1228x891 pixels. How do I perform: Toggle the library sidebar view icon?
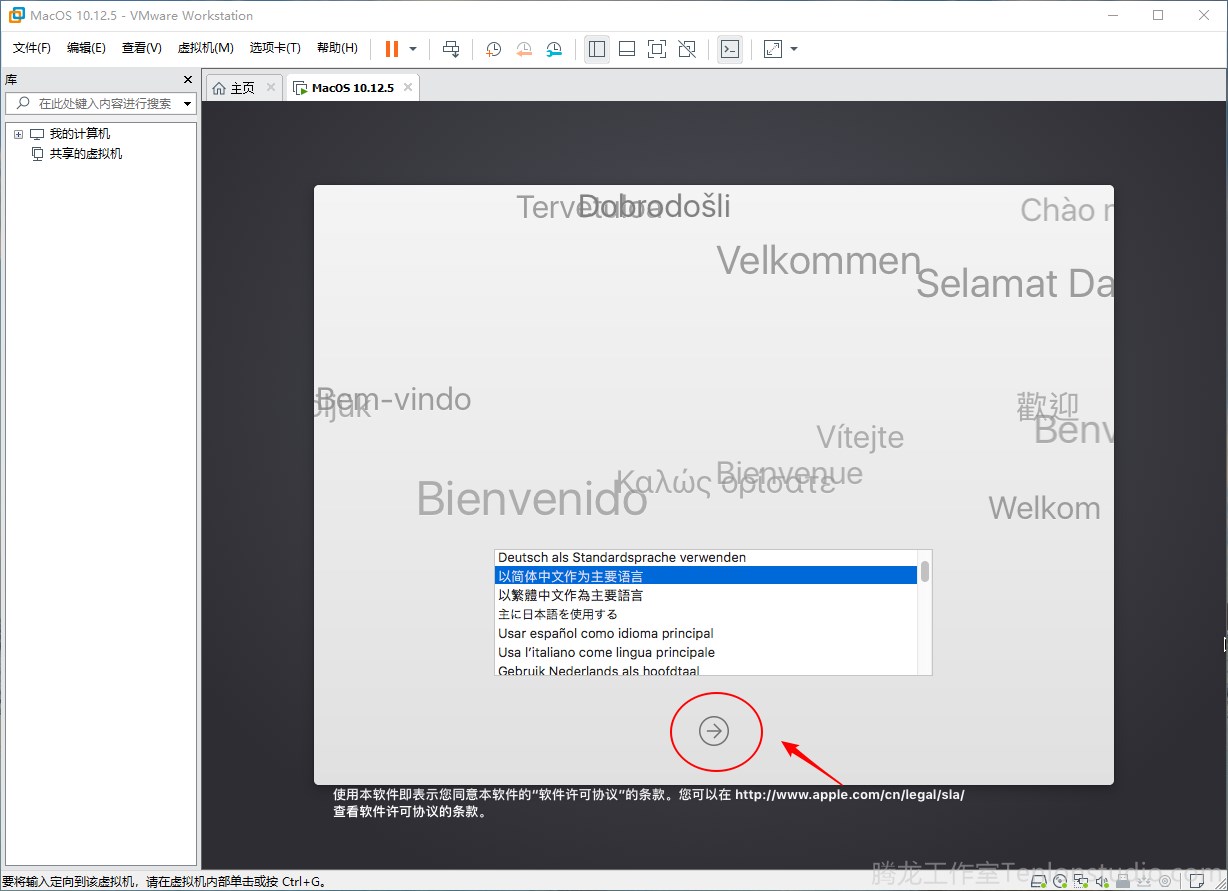coord(597,49)
